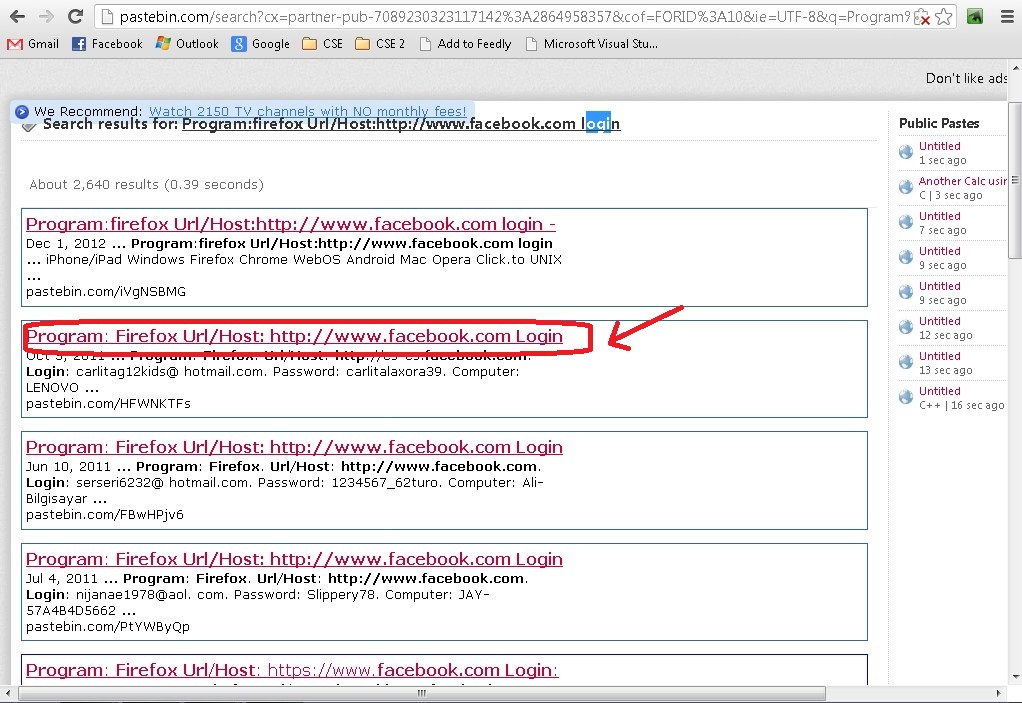Click the Public Pastes heading
This screenshot has width=1022, height=703.
click(939, 123)
